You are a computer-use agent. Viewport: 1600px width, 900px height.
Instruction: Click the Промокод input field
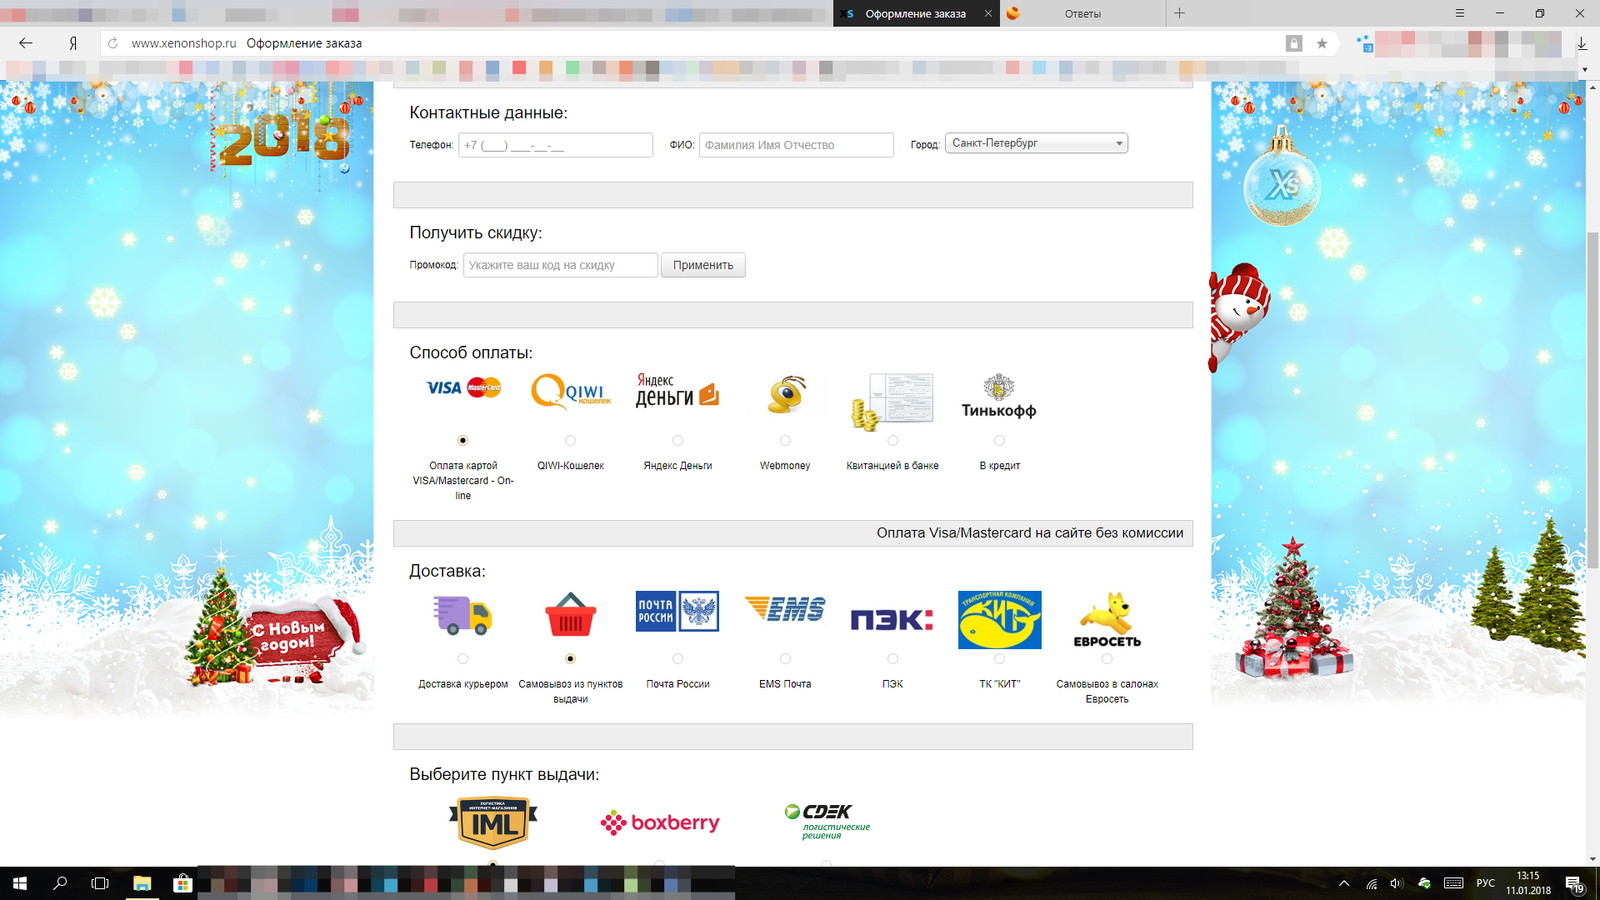[x=560, y=265]
